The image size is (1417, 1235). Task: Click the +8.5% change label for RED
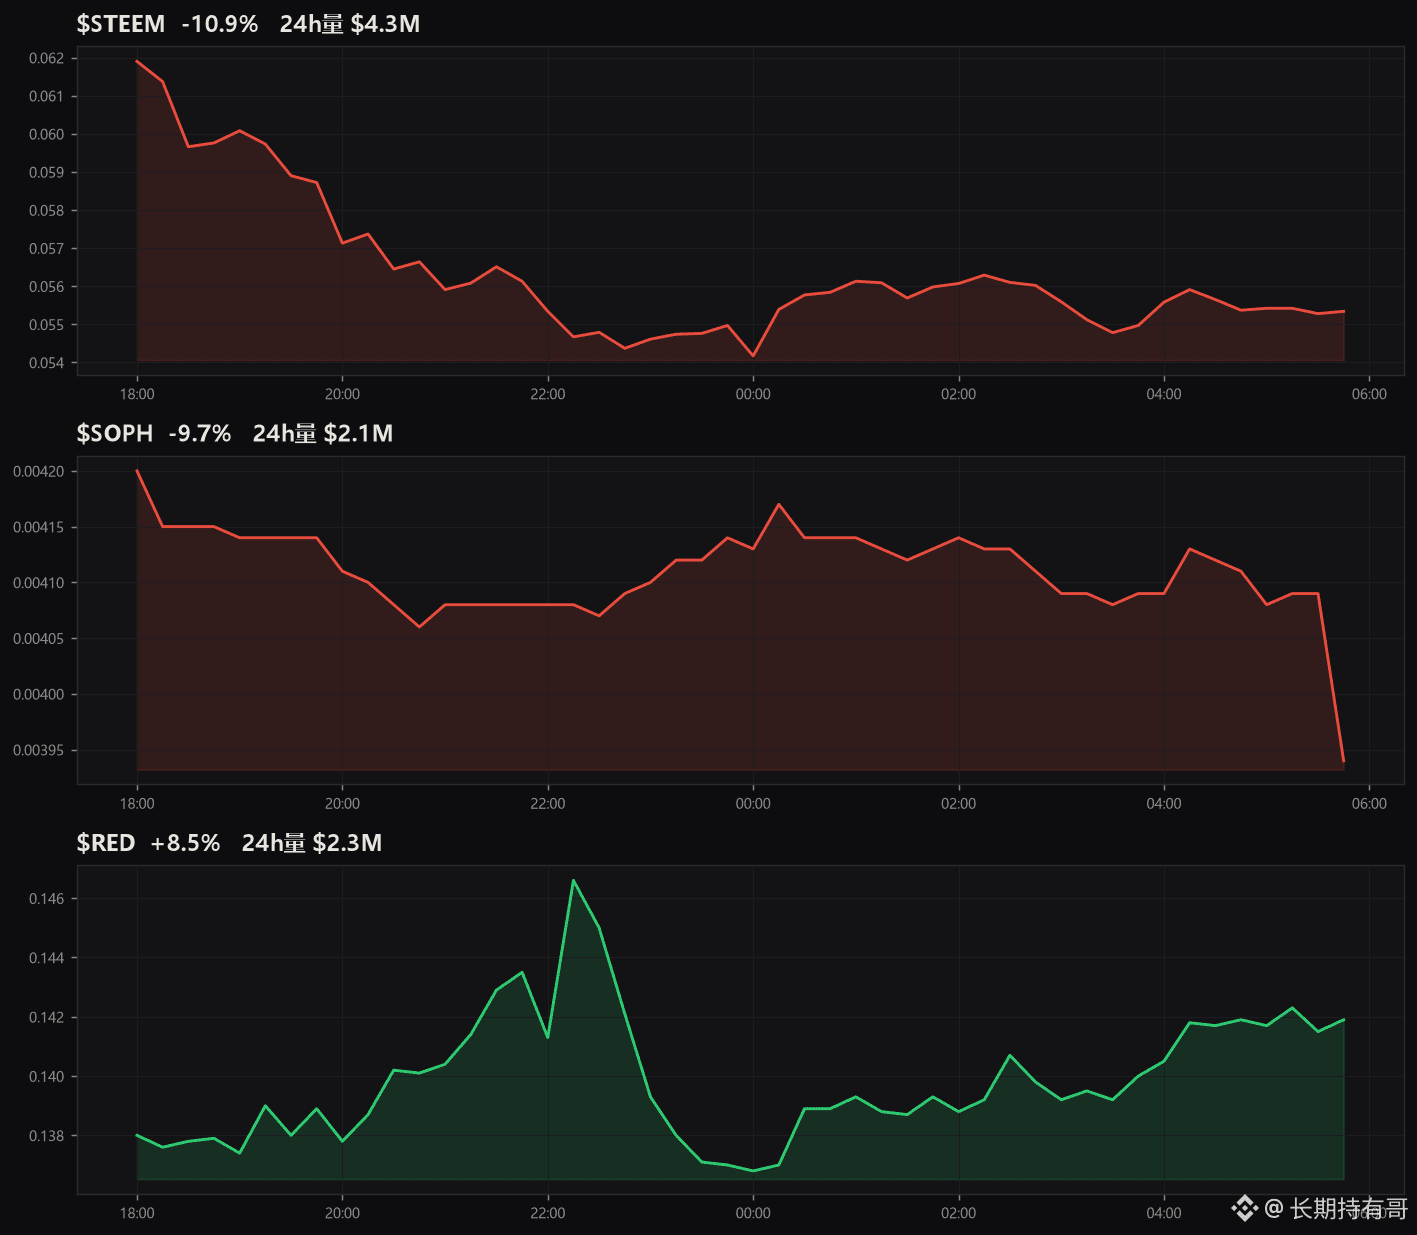[185, 843]
